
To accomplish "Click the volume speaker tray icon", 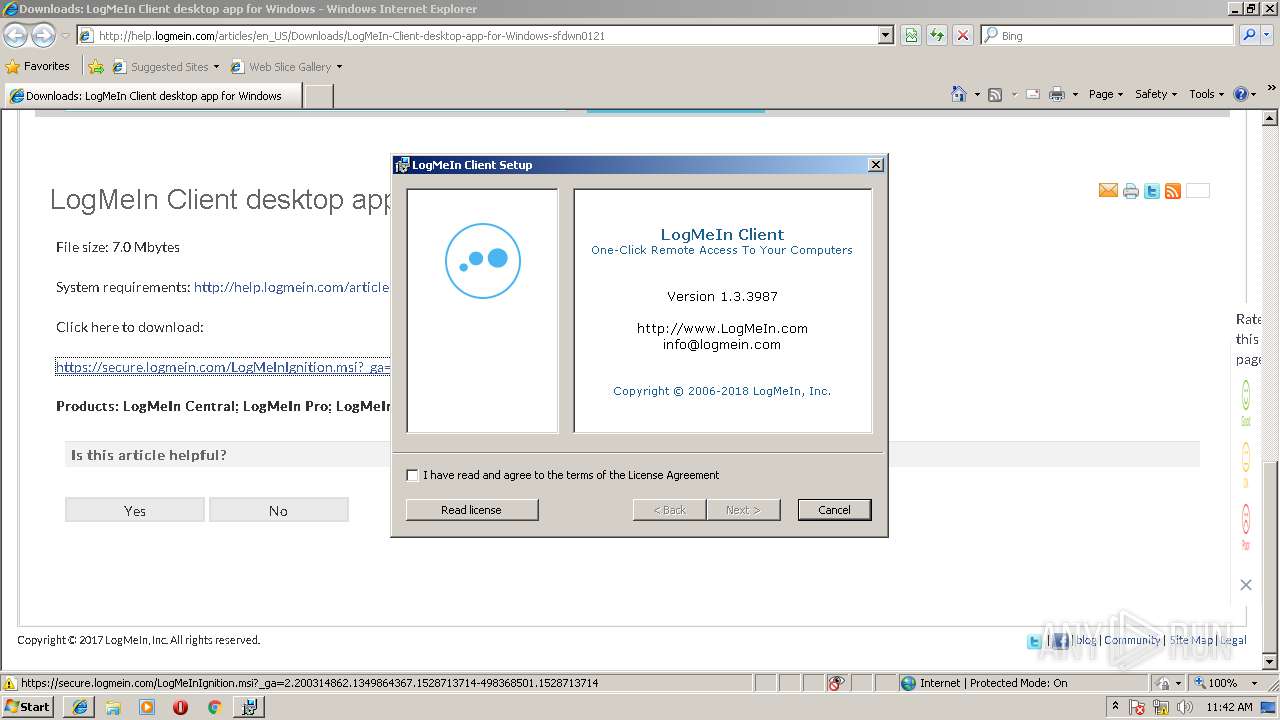I will 1184,707.
